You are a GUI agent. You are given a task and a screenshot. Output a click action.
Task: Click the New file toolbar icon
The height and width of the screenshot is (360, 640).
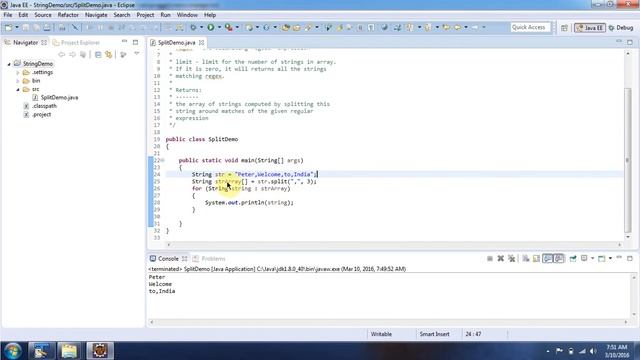coord(8,27)
